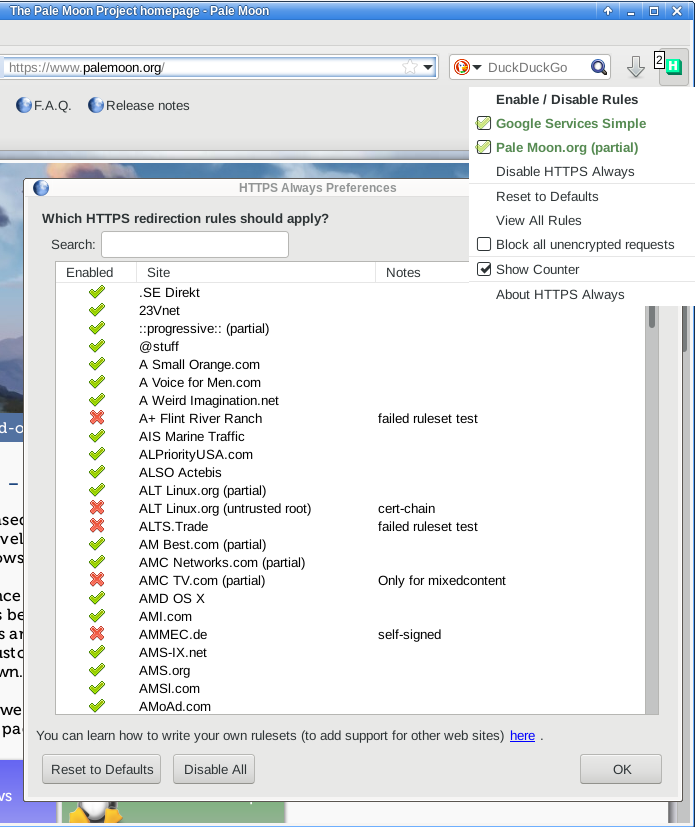Image resolution: width=695 pixels, height=827 pixels.
Task: Sort by the Notes column header
Action: pos(422,272)
